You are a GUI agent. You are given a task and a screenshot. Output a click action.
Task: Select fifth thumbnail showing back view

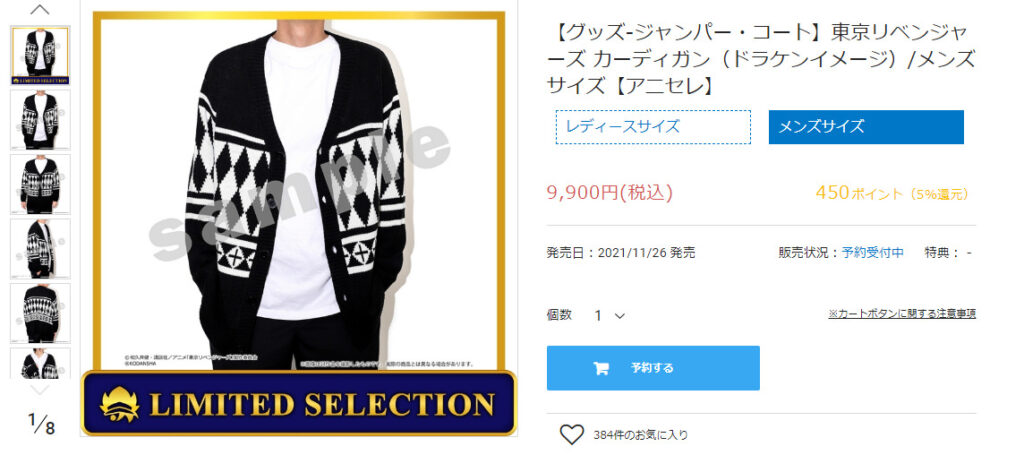[40, 313]
